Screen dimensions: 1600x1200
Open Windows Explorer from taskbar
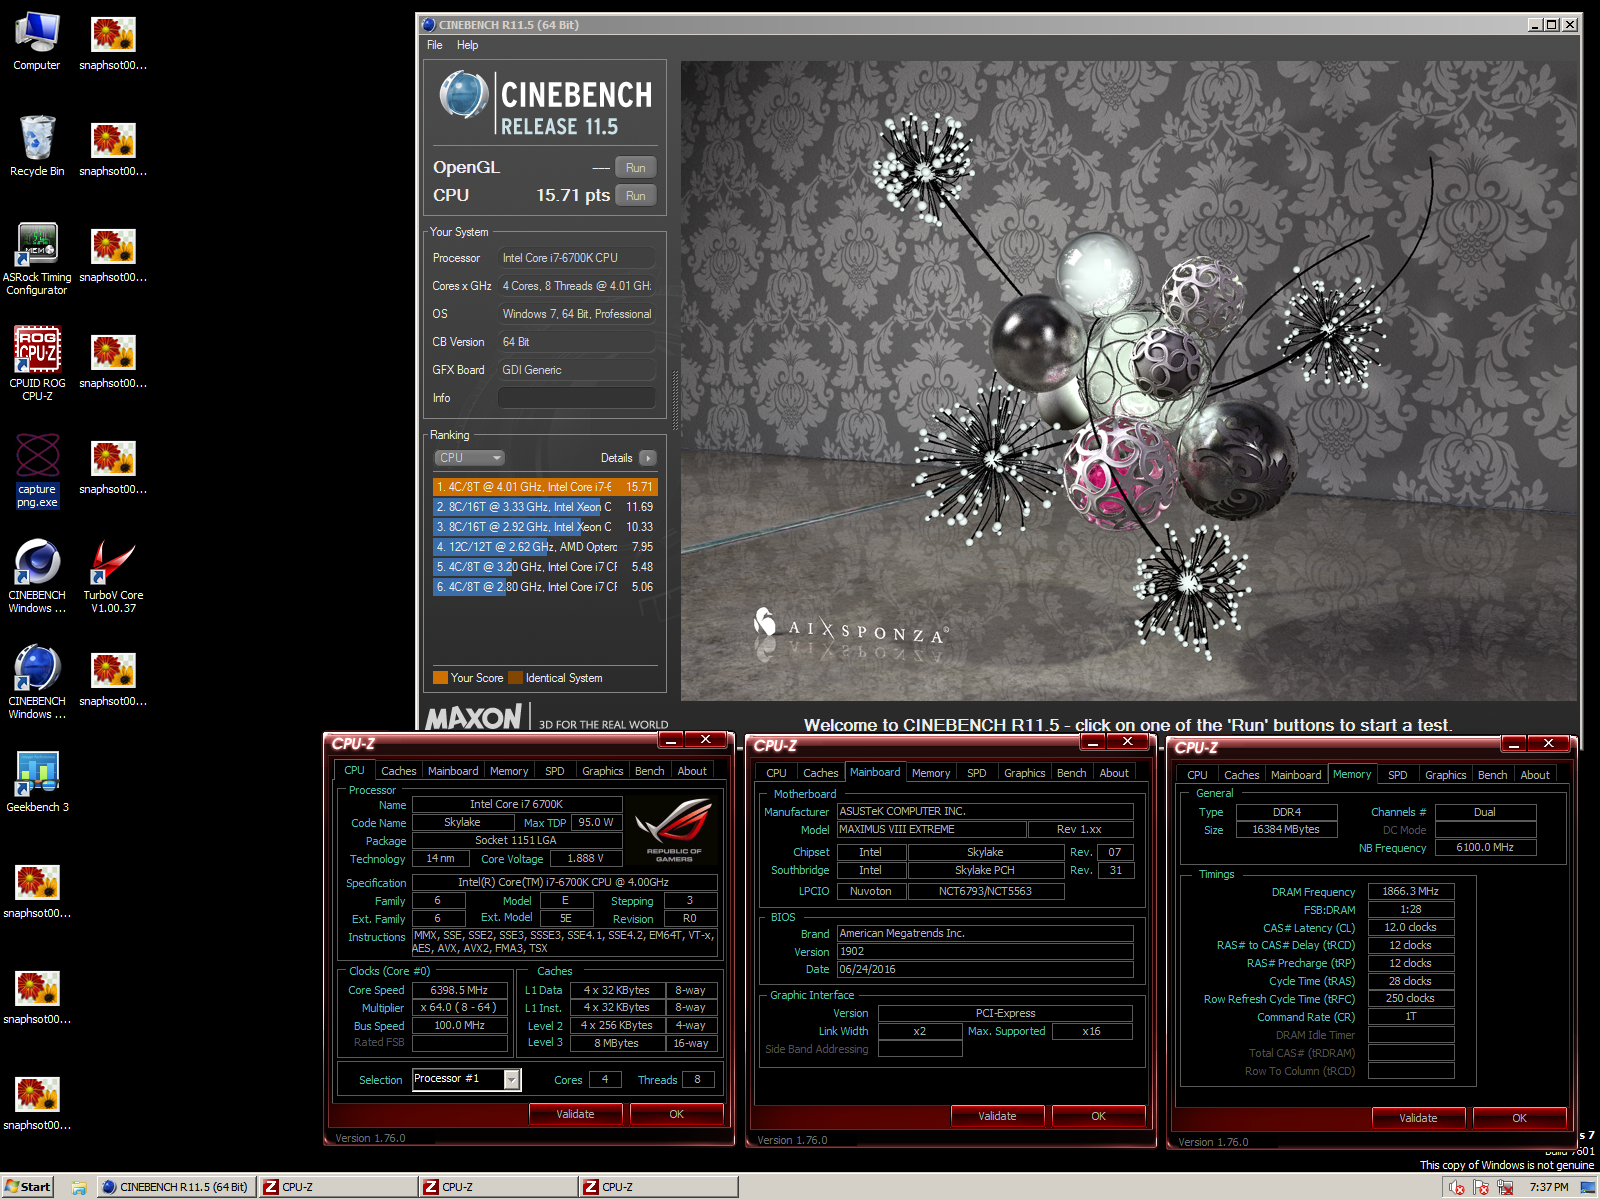[79, 1188]
